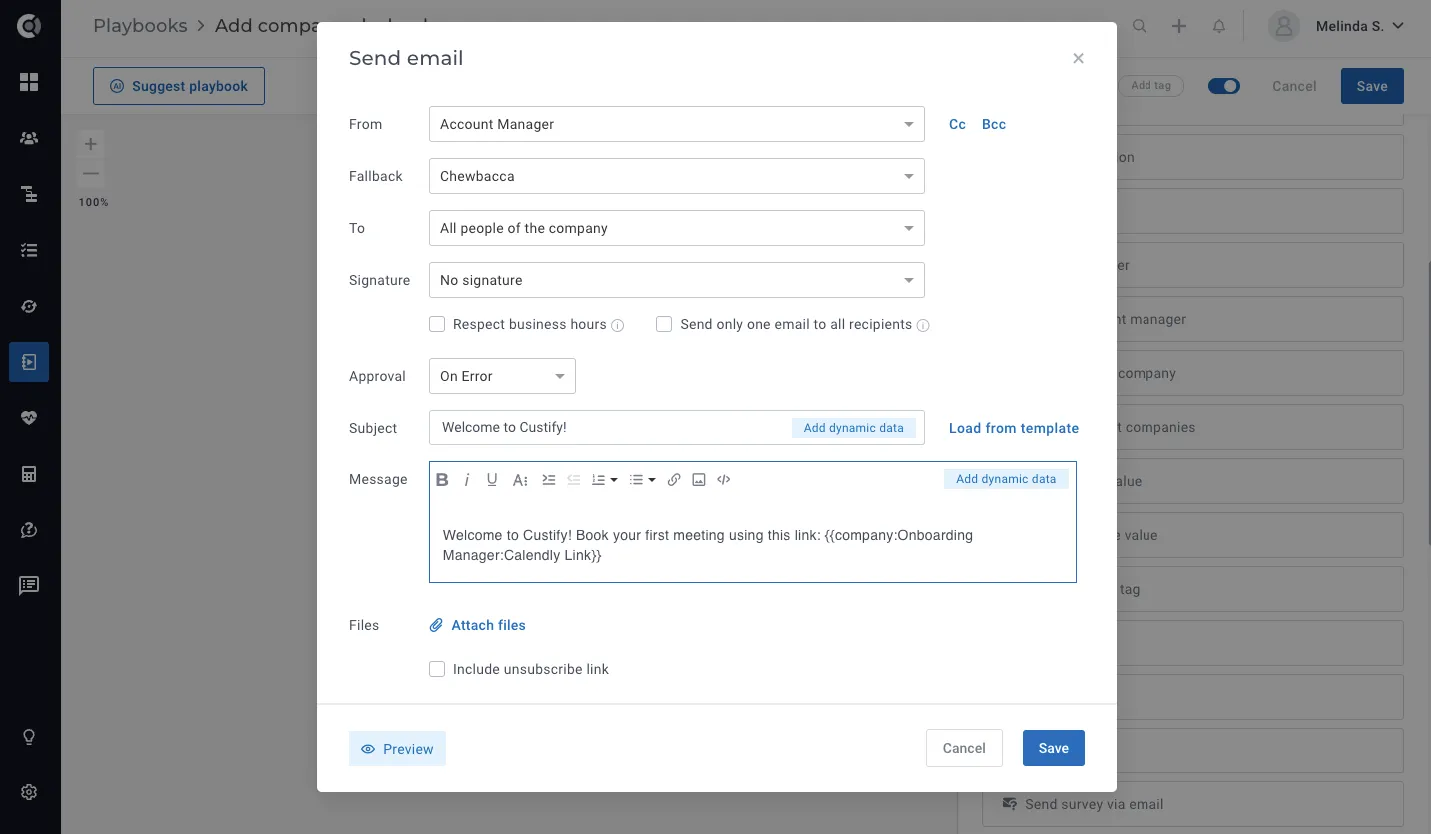The width and height of the screenshot is (1431, 834).
Task: Open the dashboard grid icon in sidebar
Action: (x=29, y=82)
